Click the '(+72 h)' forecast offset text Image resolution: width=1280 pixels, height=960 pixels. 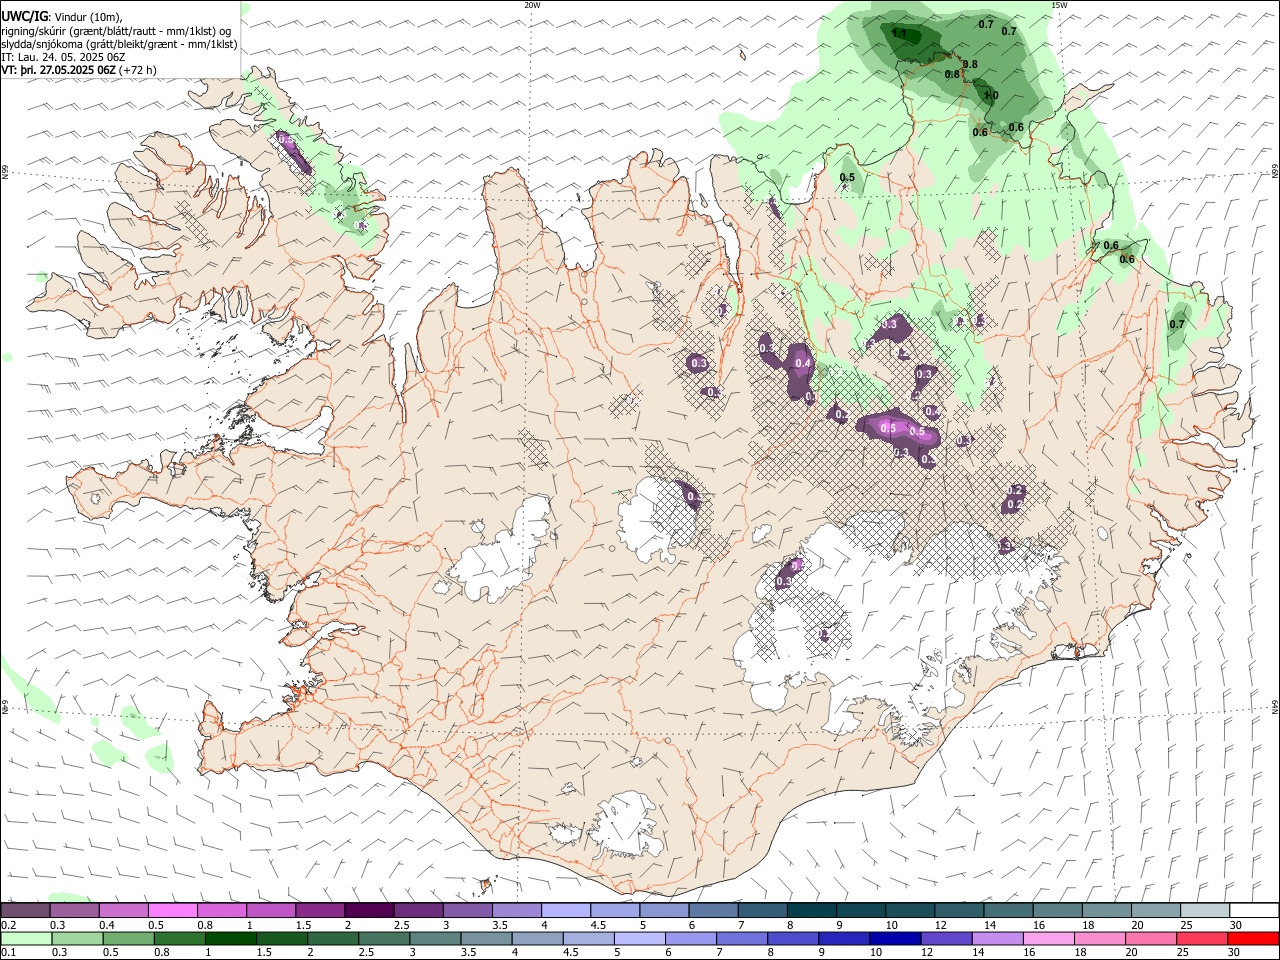tap(138, 71)
